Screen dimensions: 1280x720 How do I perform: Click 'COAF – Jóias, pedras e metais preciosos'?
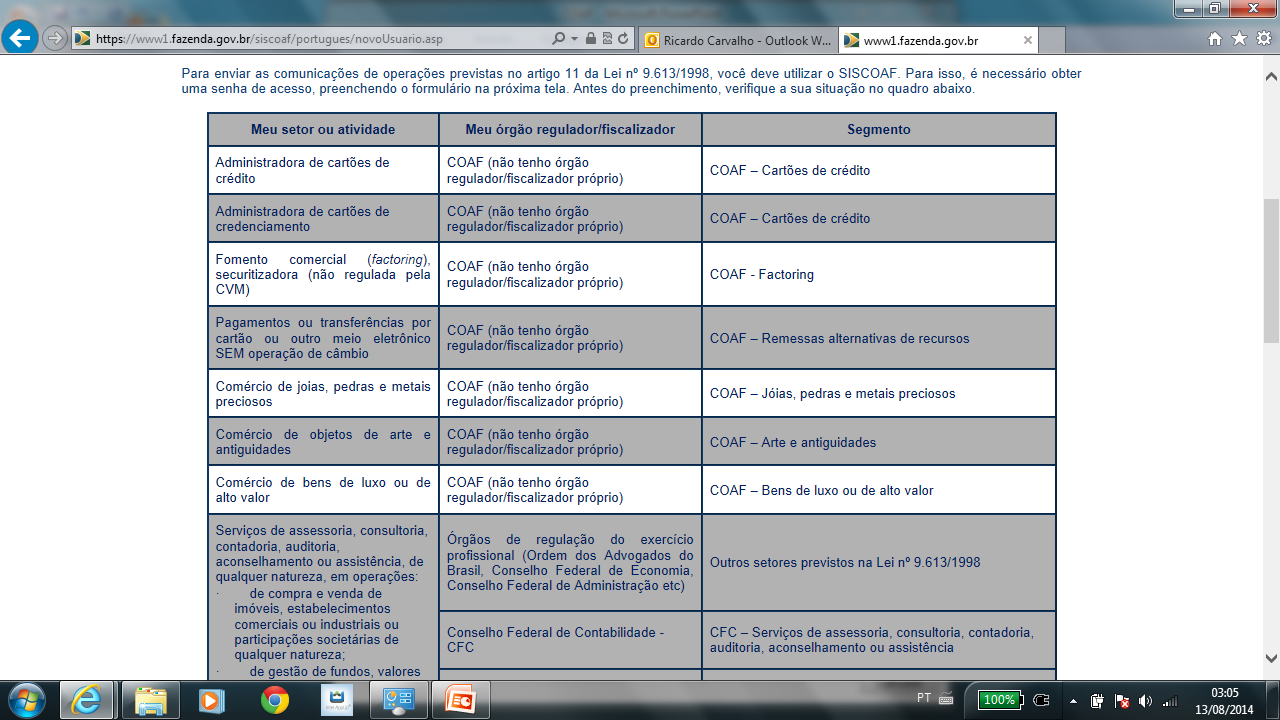[x=879, y=394]
